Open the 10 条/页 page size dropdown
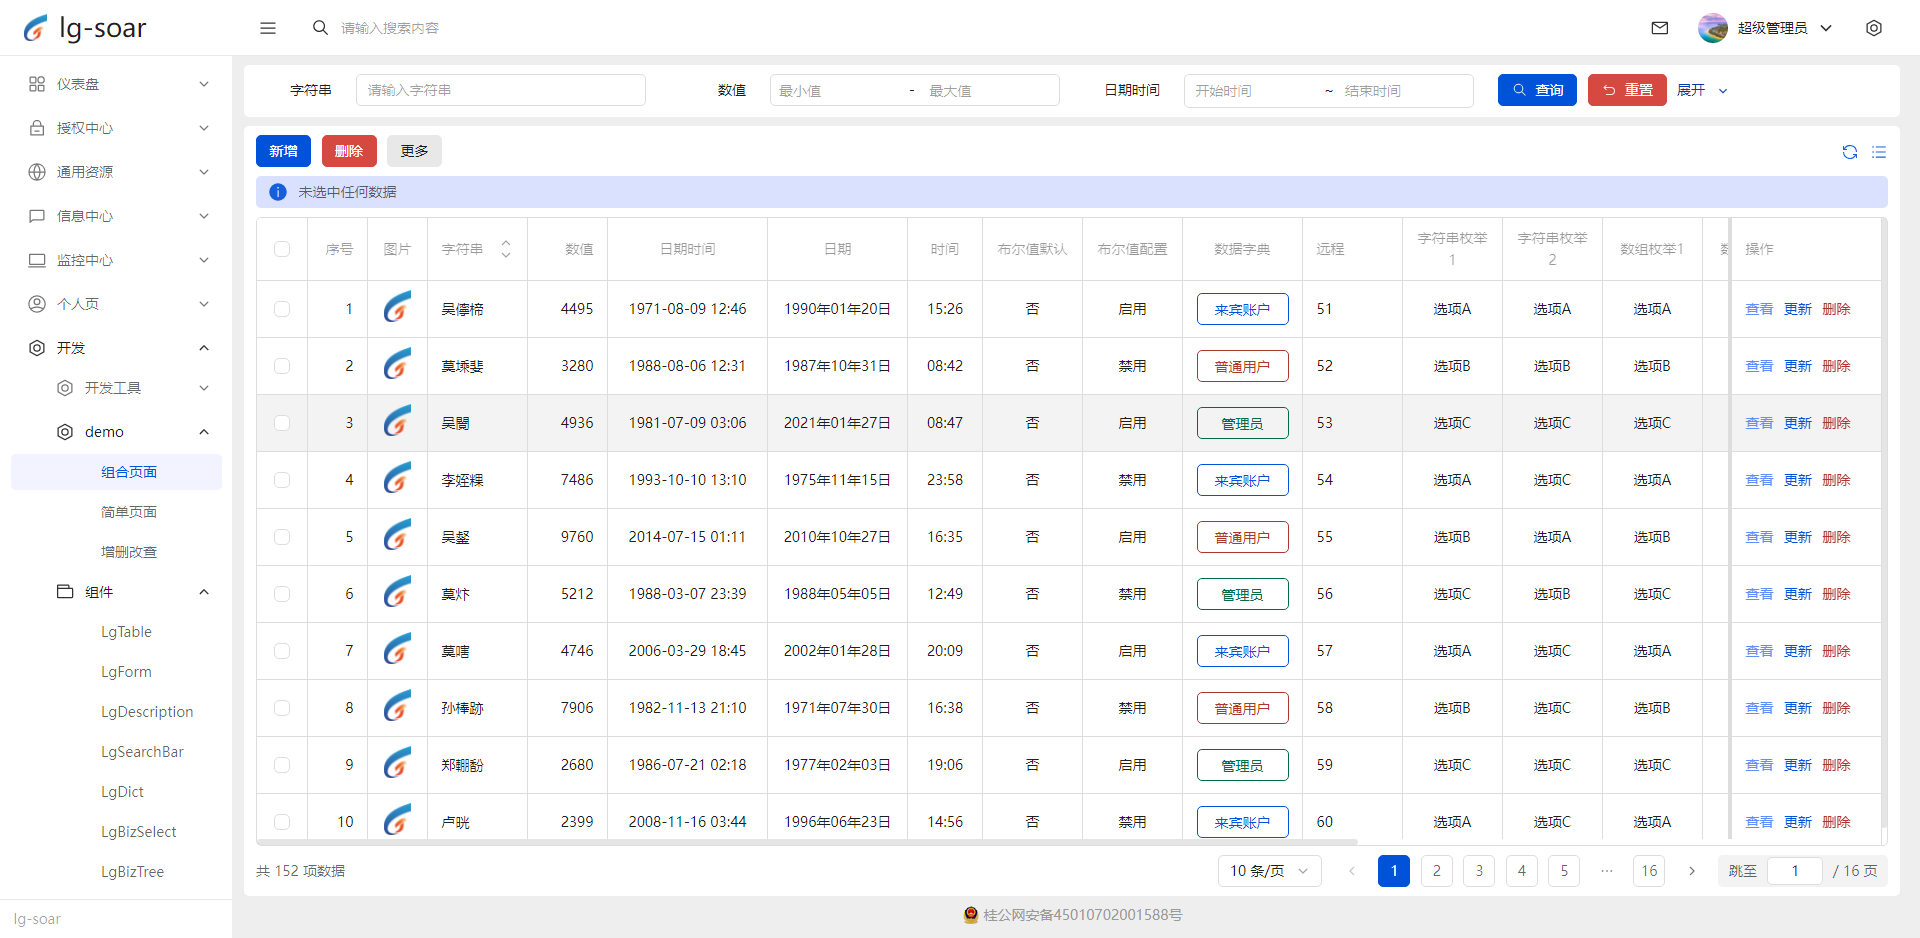The height and width of the screenshot is (938, 1920). click(1269, 871)
